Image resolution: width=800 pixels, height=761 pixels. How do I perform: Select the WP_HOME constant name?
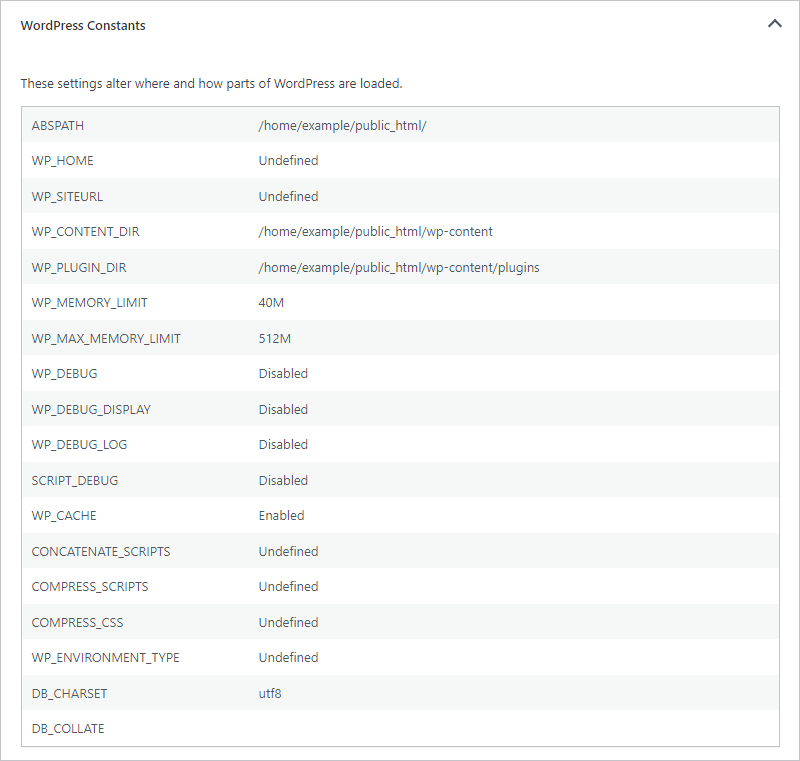pyautogui.click(x=63, y=160)
